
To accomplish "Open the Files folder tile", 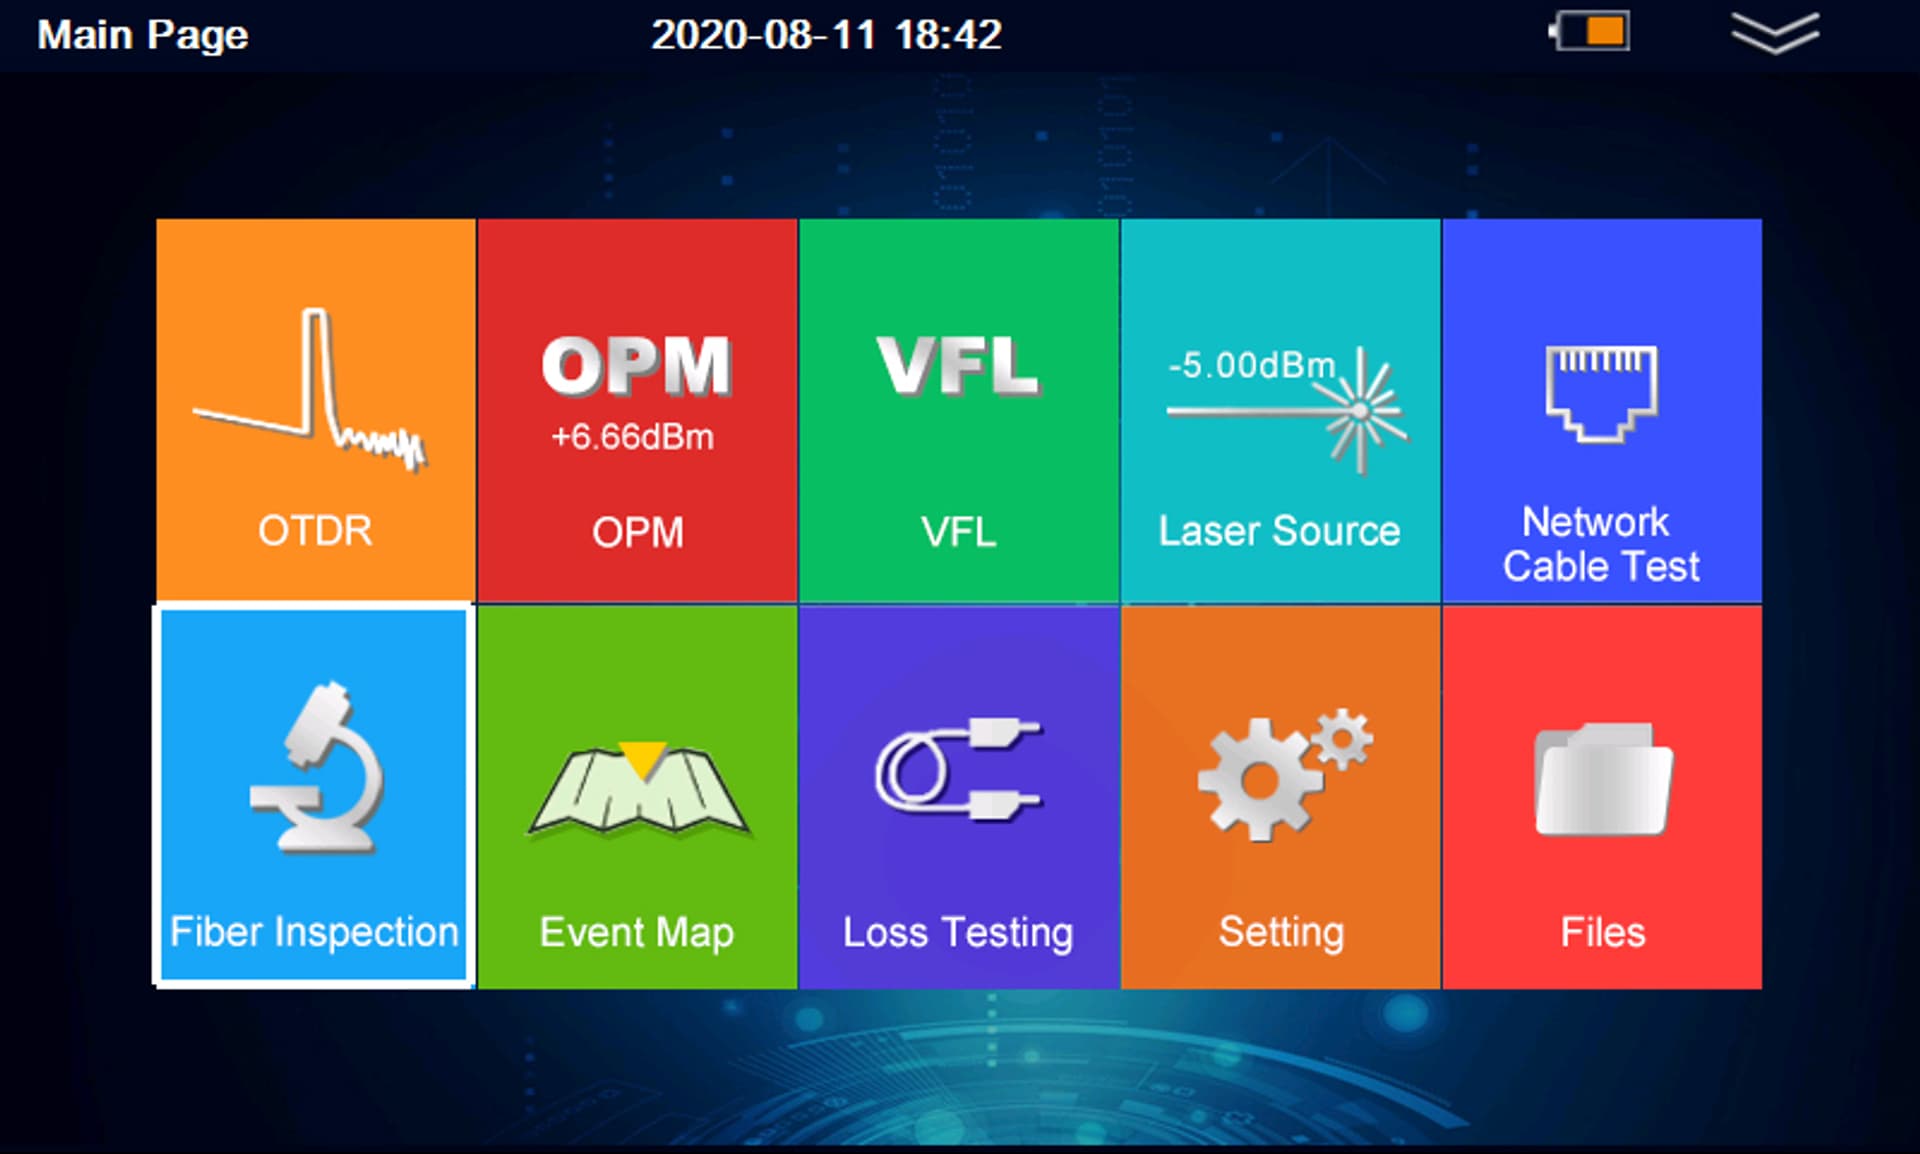I will pos(1602,797).
